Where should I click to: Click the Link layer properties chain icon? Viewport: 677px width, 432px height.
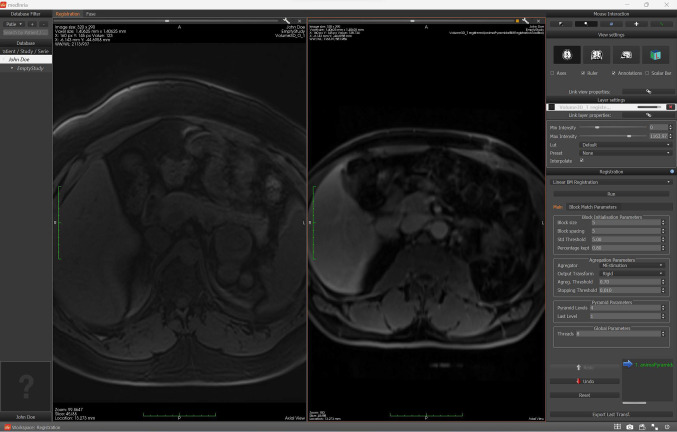[648, 114]
